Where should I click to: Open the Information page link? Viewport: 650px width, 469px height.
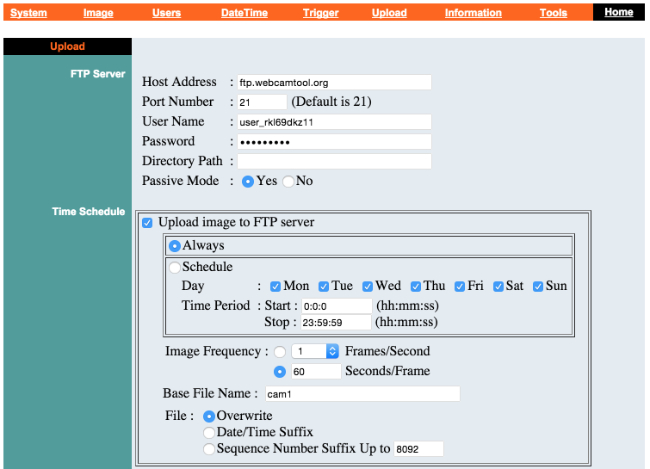tap(473, 13)
